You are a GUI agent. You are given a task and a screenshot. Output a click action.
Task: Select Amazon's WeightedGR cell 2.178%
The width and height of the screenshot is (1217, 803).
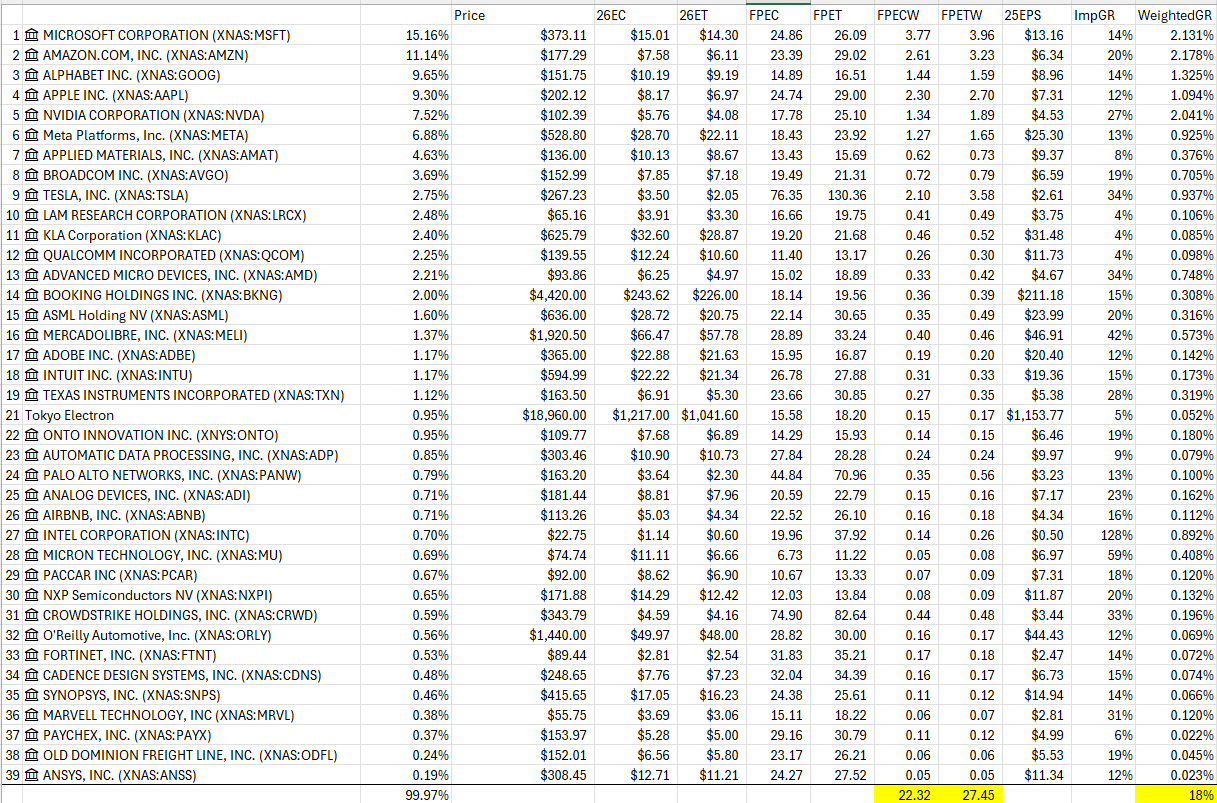(x=1176, y=55)
